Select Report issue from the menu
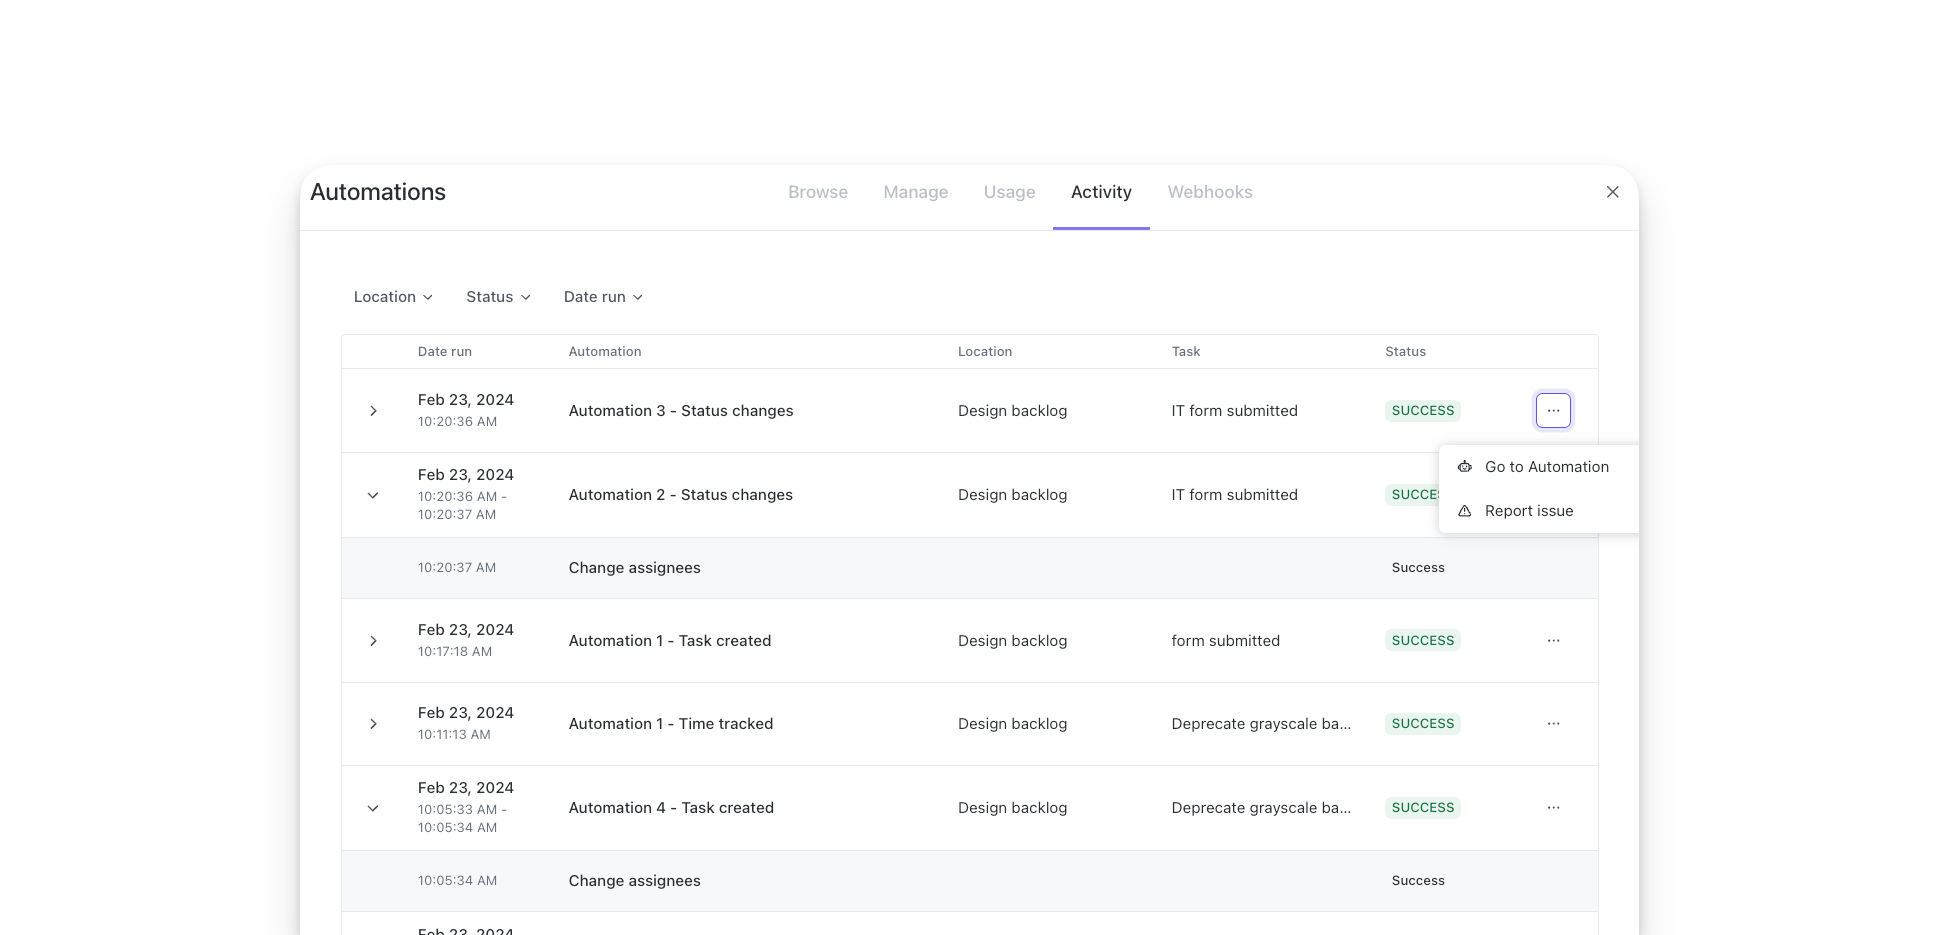Image resolution: width=1939 pixels, height=935 pixels. (x=1529, y=510)
